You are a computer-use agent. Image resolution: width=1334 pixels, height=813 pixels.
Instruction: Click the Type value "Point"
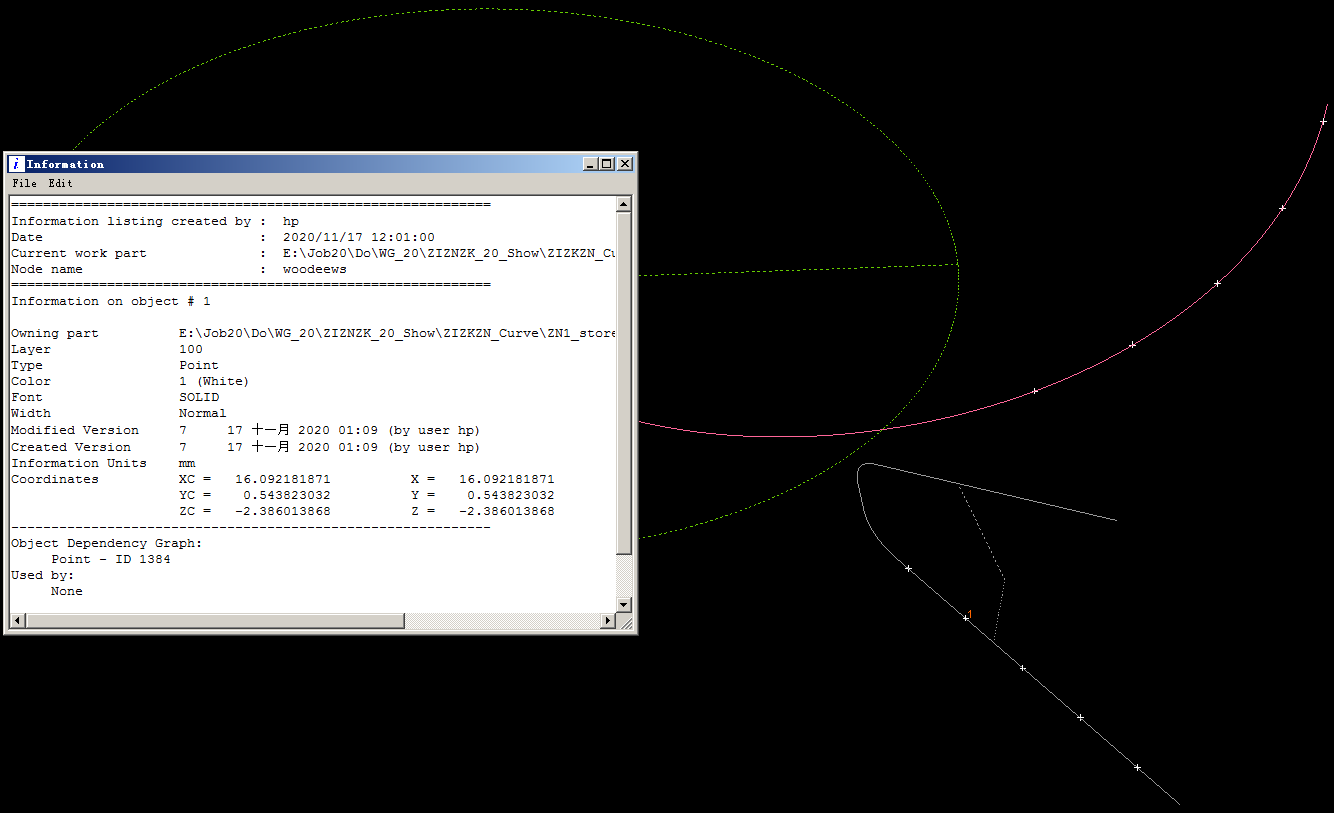point(199,365)
